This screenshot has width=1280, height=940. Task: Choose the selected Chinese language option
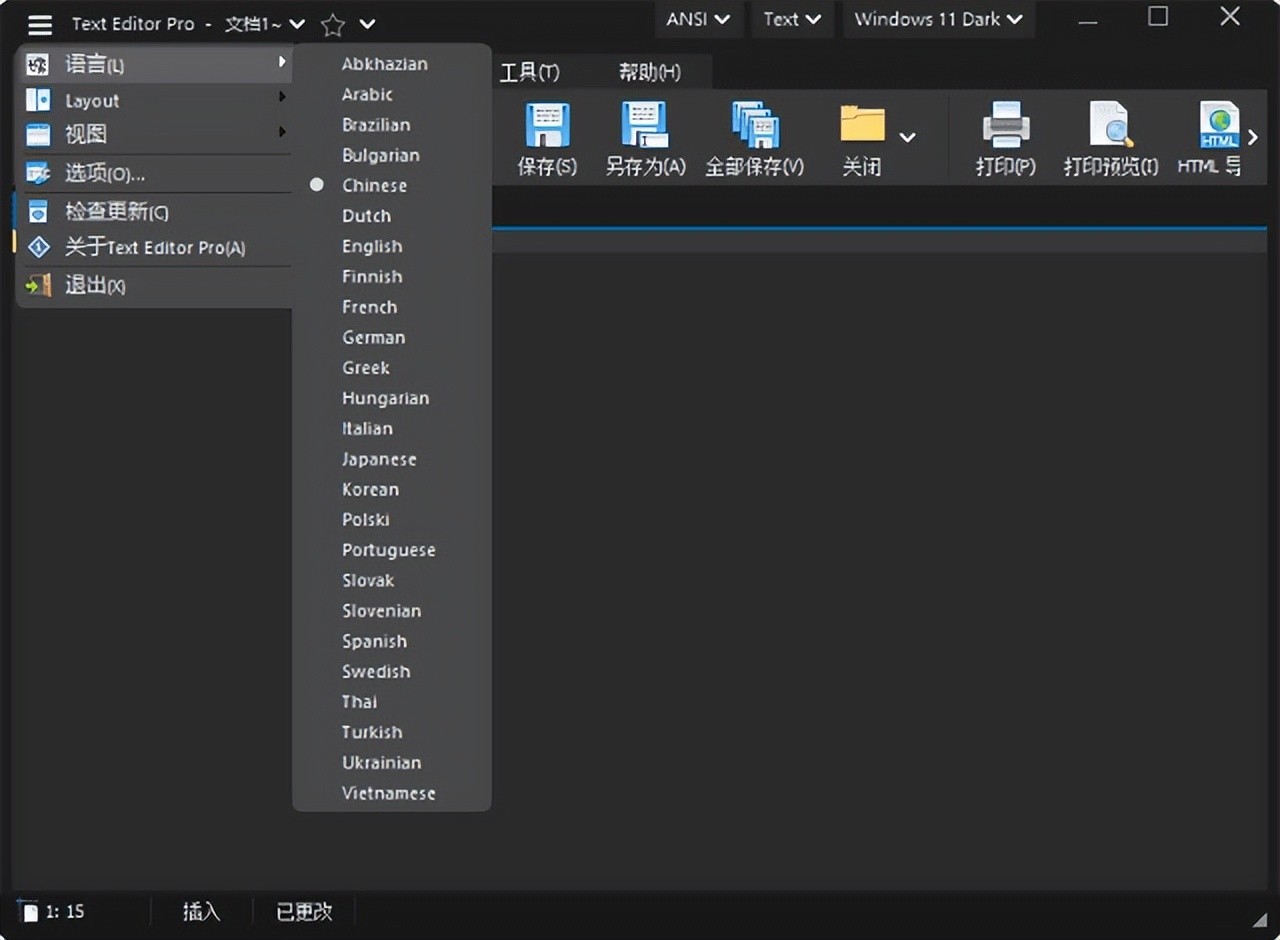(x=374, y=185)
